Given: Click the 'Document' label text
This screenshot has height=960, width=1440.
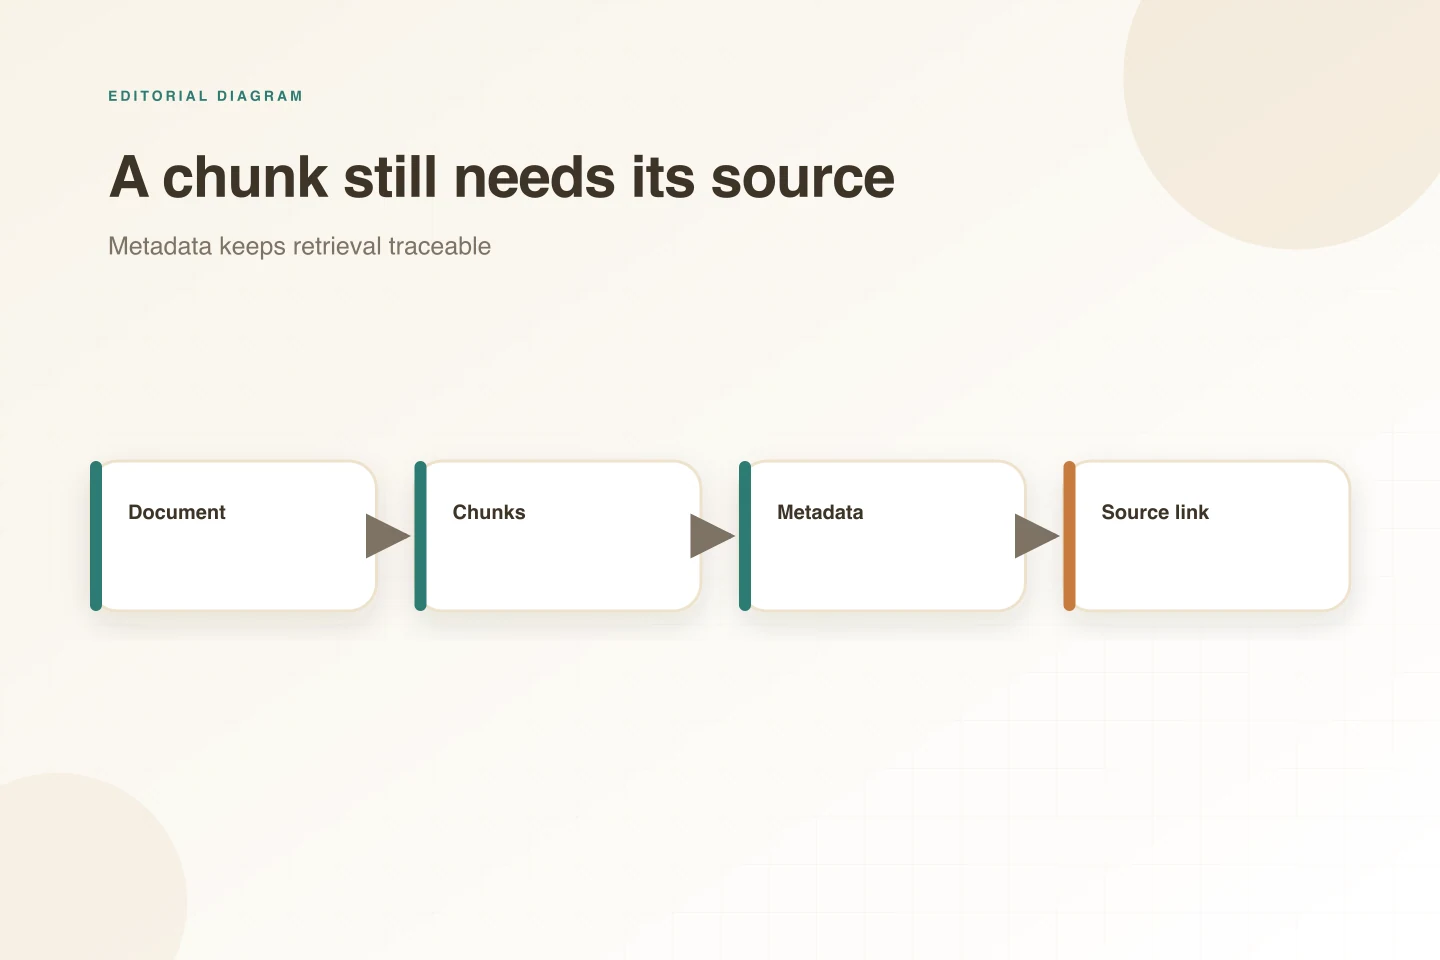Looking at the screenshot, I should pyautogui.click(x=177, y=512).
